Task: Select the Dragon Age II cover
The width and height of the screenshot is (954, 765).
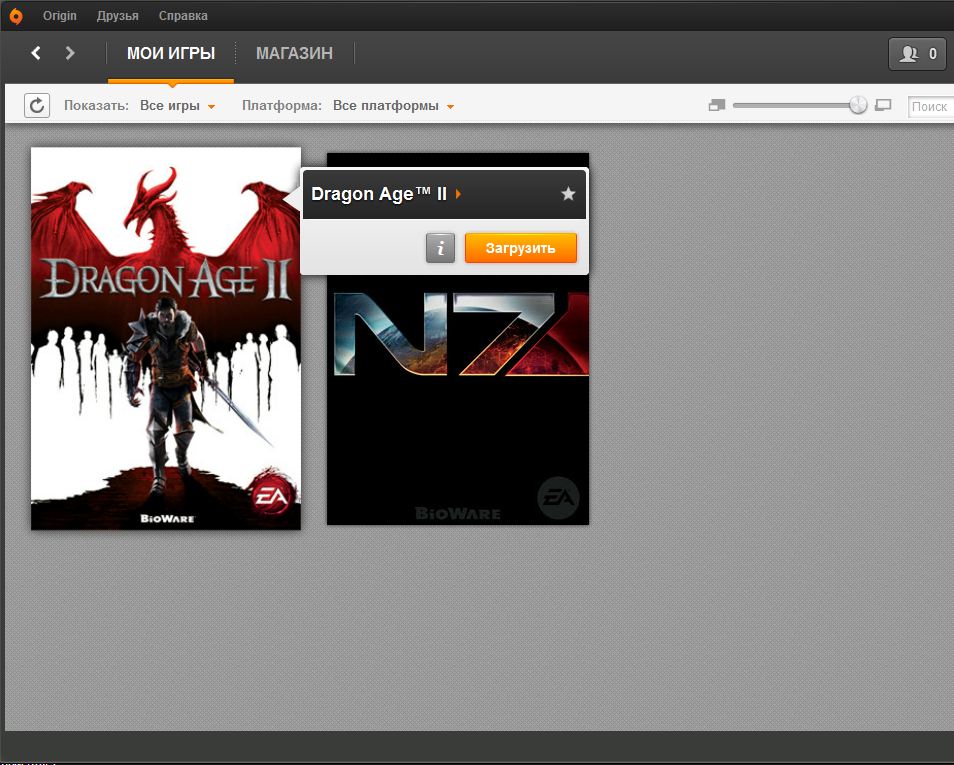Action: click(166, 338)
